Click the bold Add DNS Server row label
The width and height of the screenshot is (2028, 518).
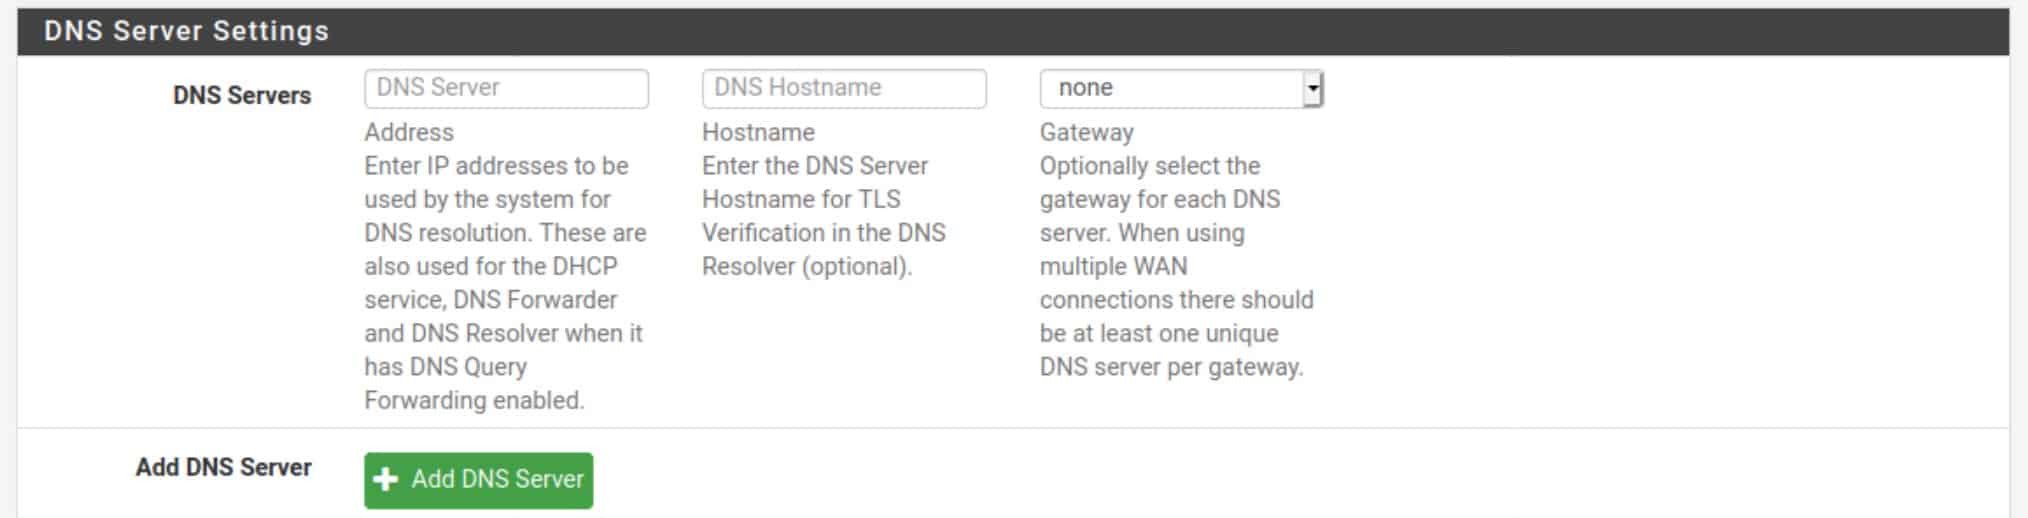tap(224, 467)
